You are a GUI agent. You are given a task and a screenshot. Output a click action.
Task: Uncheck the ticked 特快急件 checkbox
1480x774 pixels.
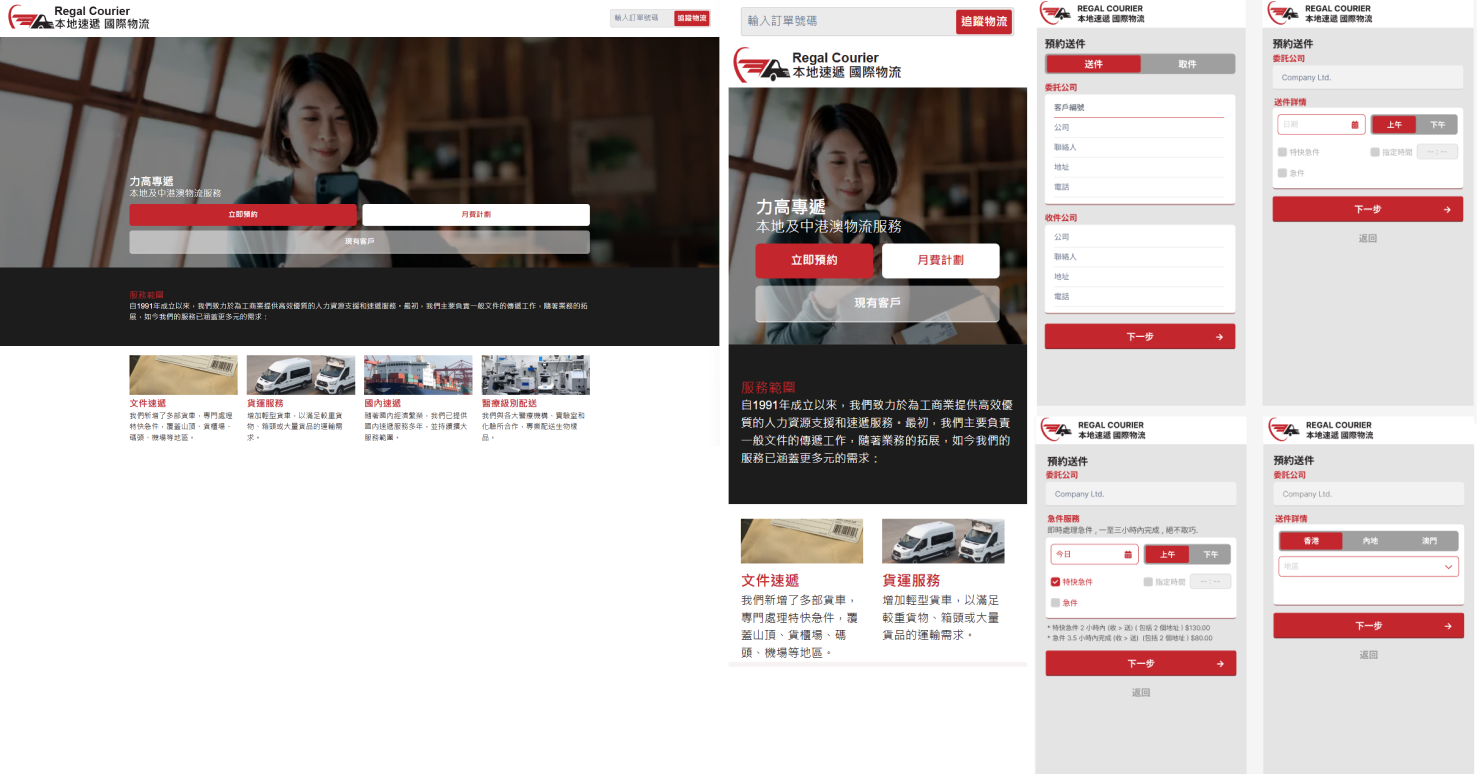(x=1055, y=582)
